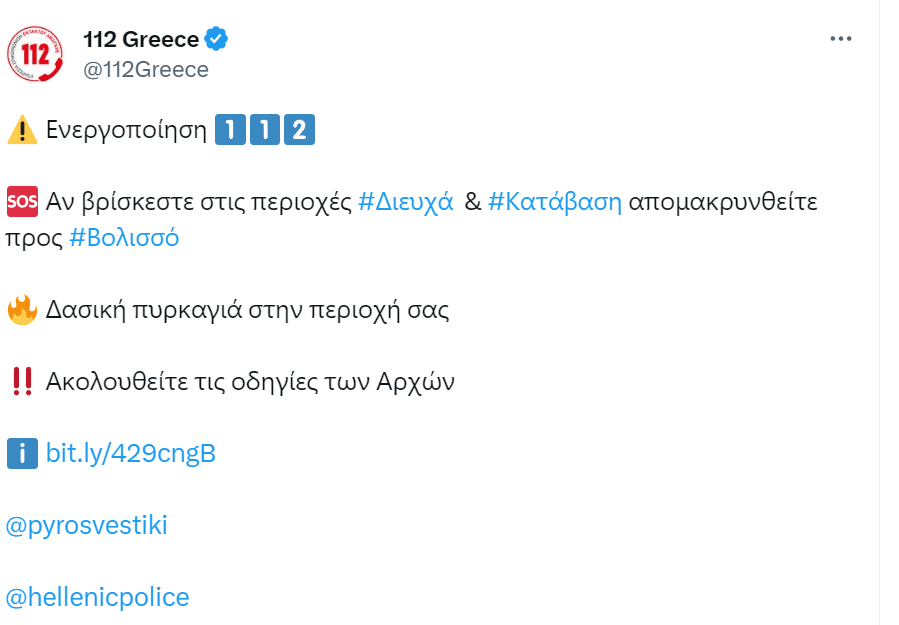
Task: Open the @hellenicpolice mention
Action: coord(97,597)
